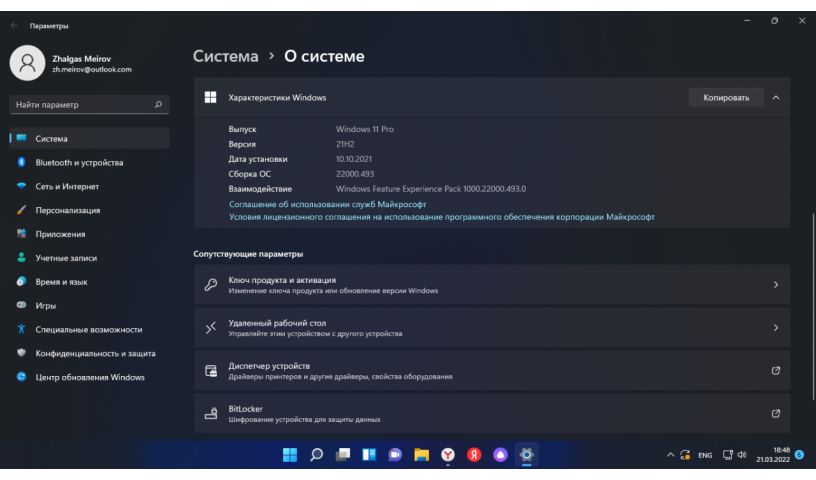
Task: Open Удаленный рабочий стол row
Action: point(492,327)
